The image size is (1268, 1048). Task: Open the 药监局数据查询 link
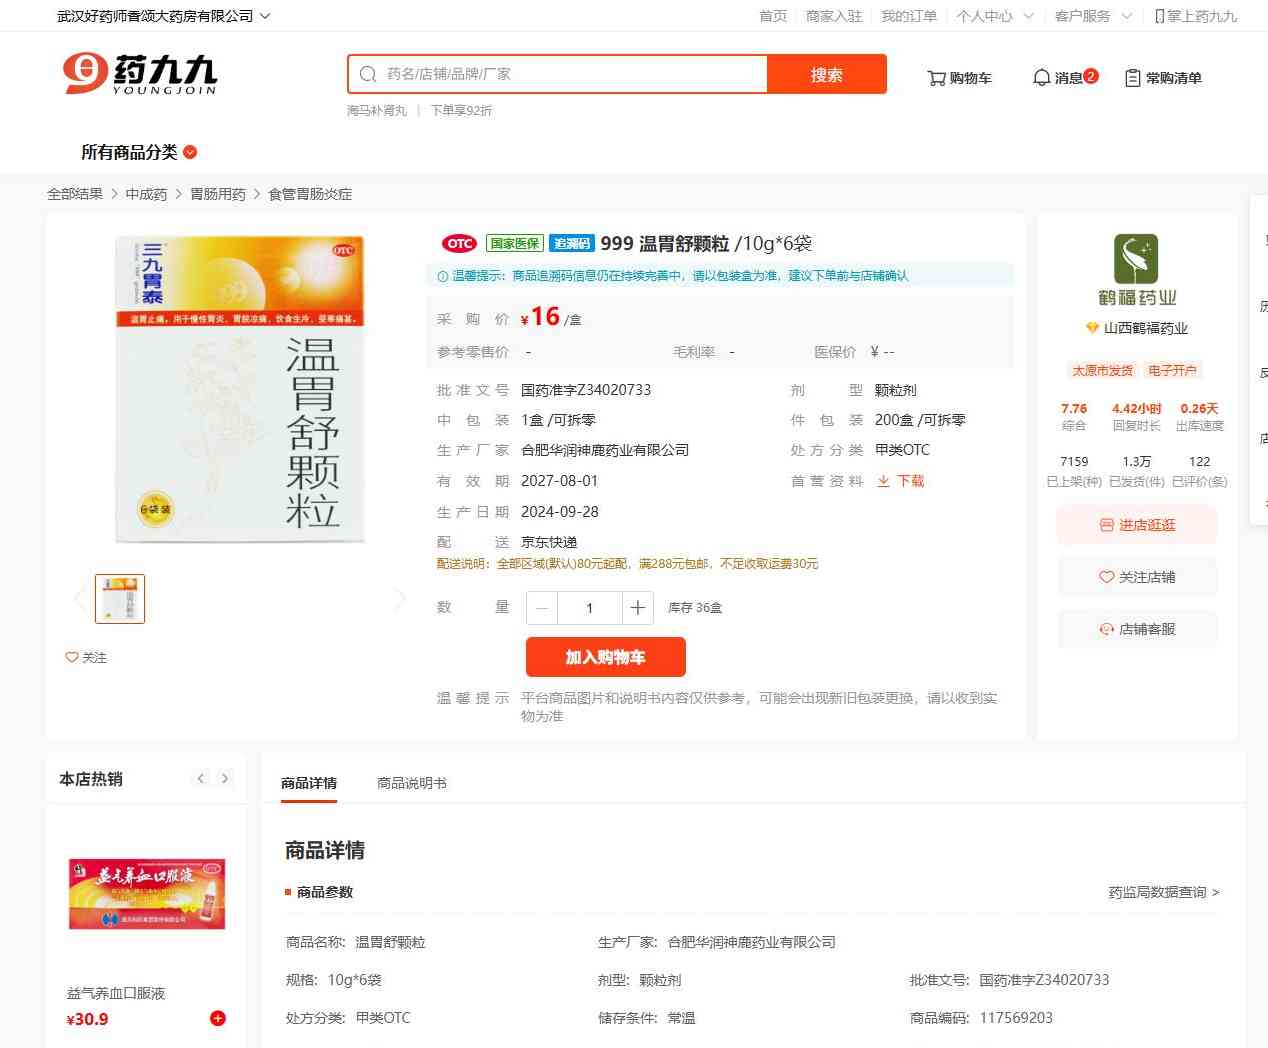[x=1163, y=892]
